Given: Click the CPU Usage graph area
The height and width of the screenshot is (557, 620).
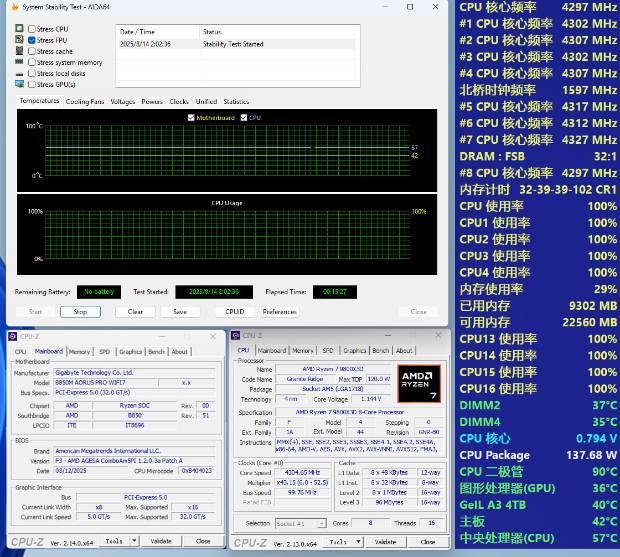Looking at the screenshot, I should pyautogui.click(x=227, y=234).
